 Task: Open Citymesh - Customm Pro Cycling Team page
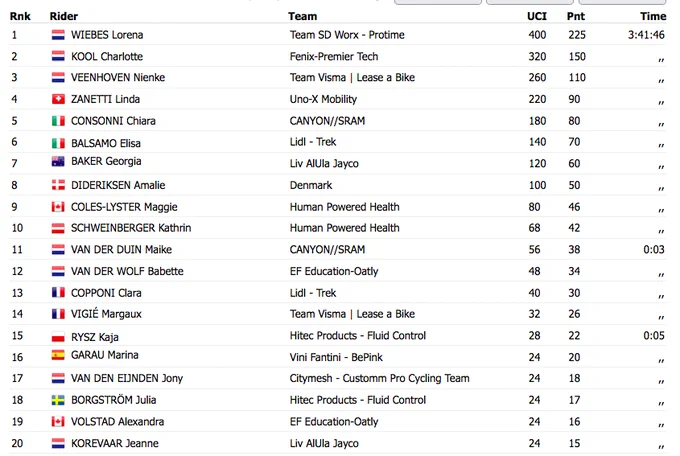pyautogui.click(x=379, y=378)
